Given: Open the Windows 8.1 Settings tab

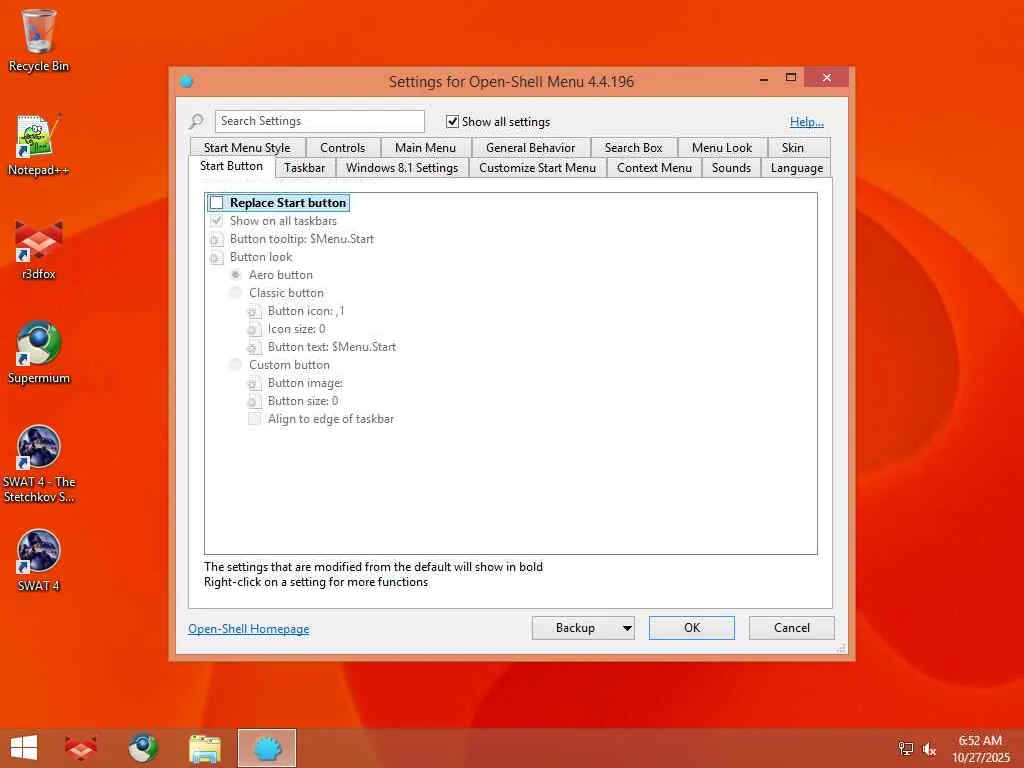Looking at the screenshot, I should pyautogui.click(x=402, y=168).
